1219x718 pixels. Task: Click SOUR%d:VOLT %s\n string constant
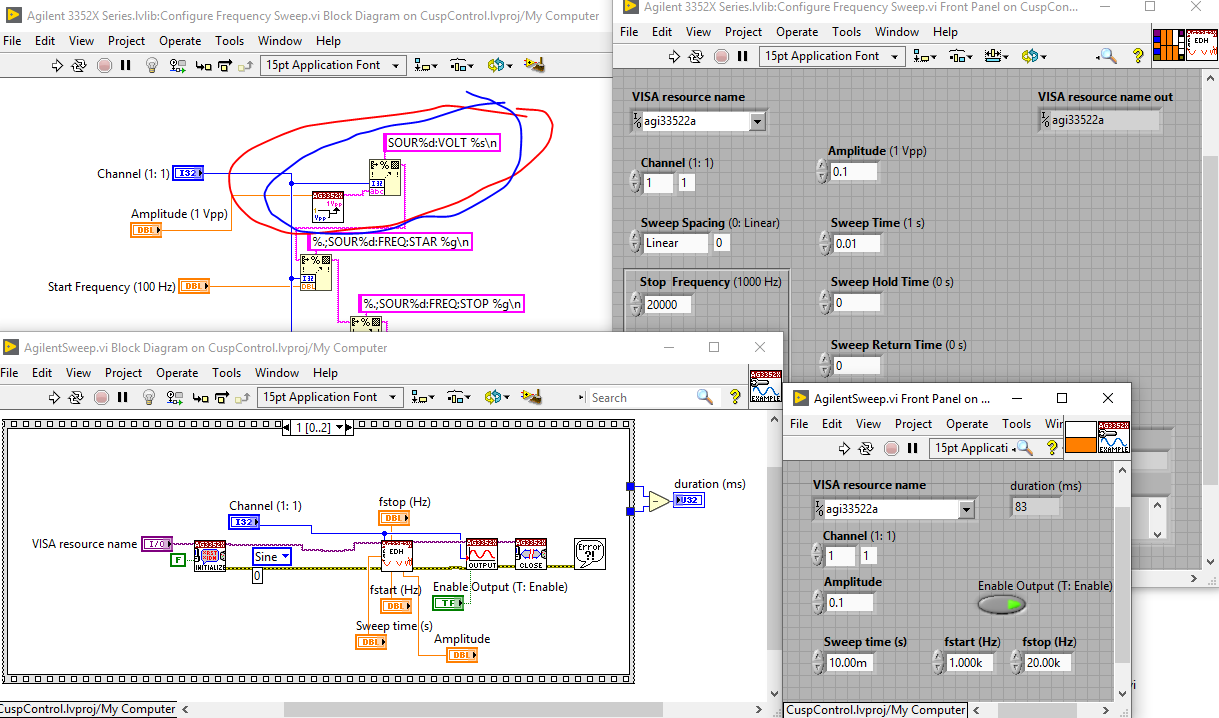[443, 143]
